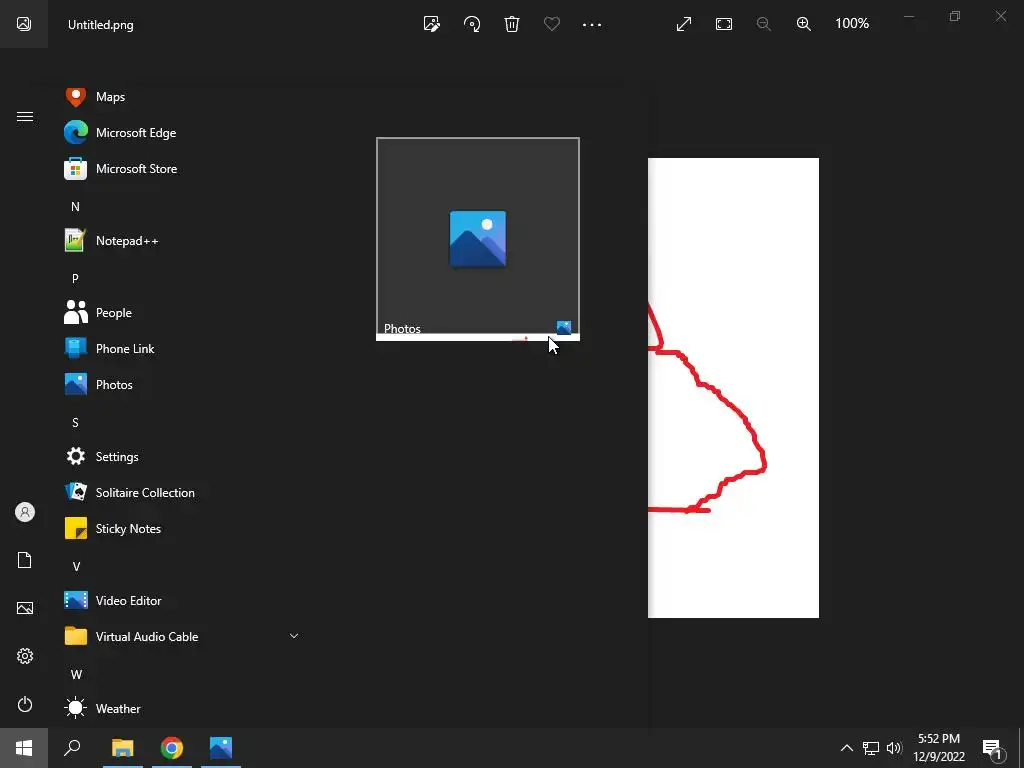Click the red drawing image in Photos viewer
This screenshot has width=1024, height=768.
coord(733,387)
